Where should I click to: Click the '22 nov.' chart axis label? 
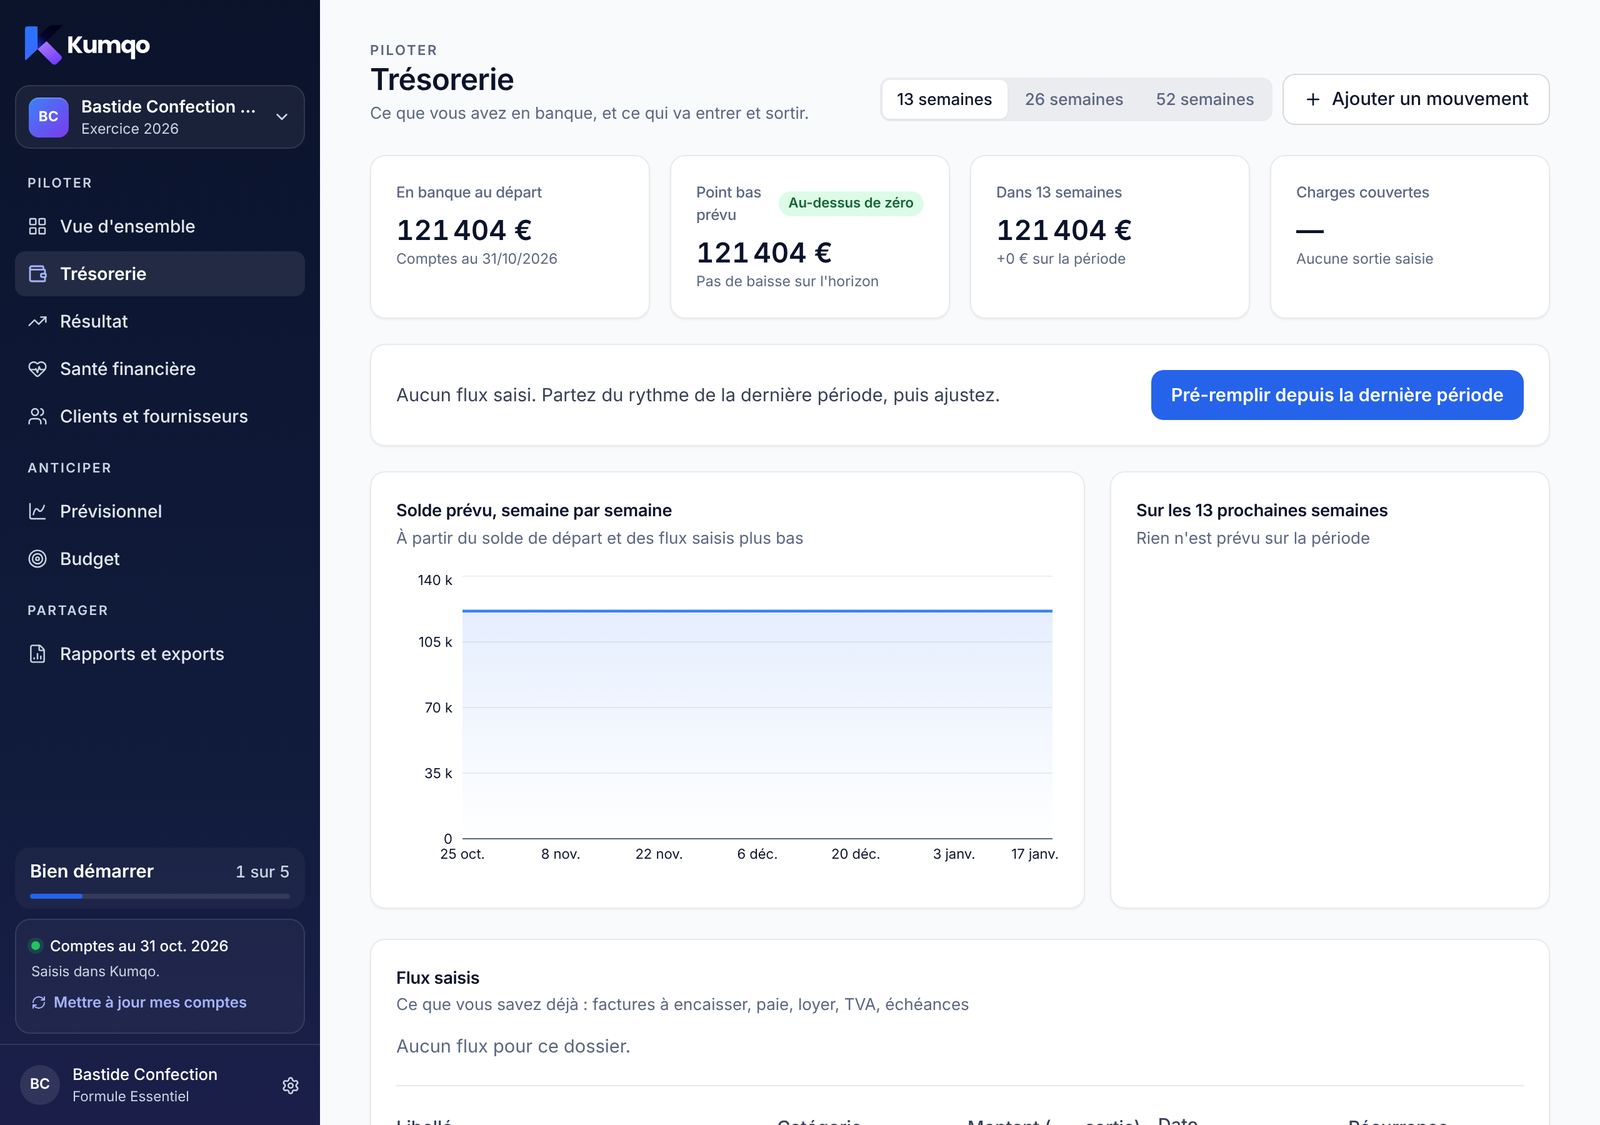pos(659,854)
